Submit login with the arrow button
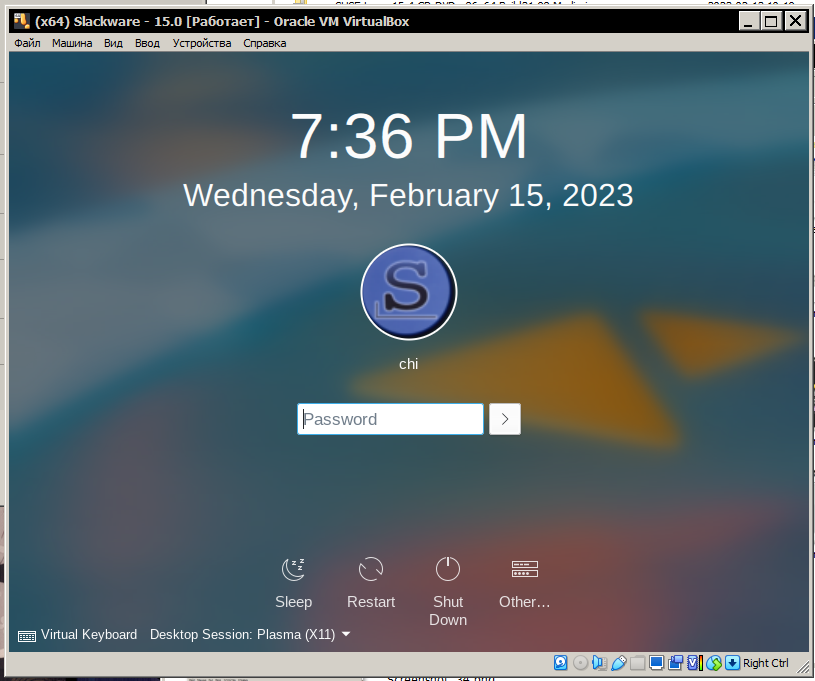Image resolution: width=815 pixels, height=681 pixels. point(505,419)
